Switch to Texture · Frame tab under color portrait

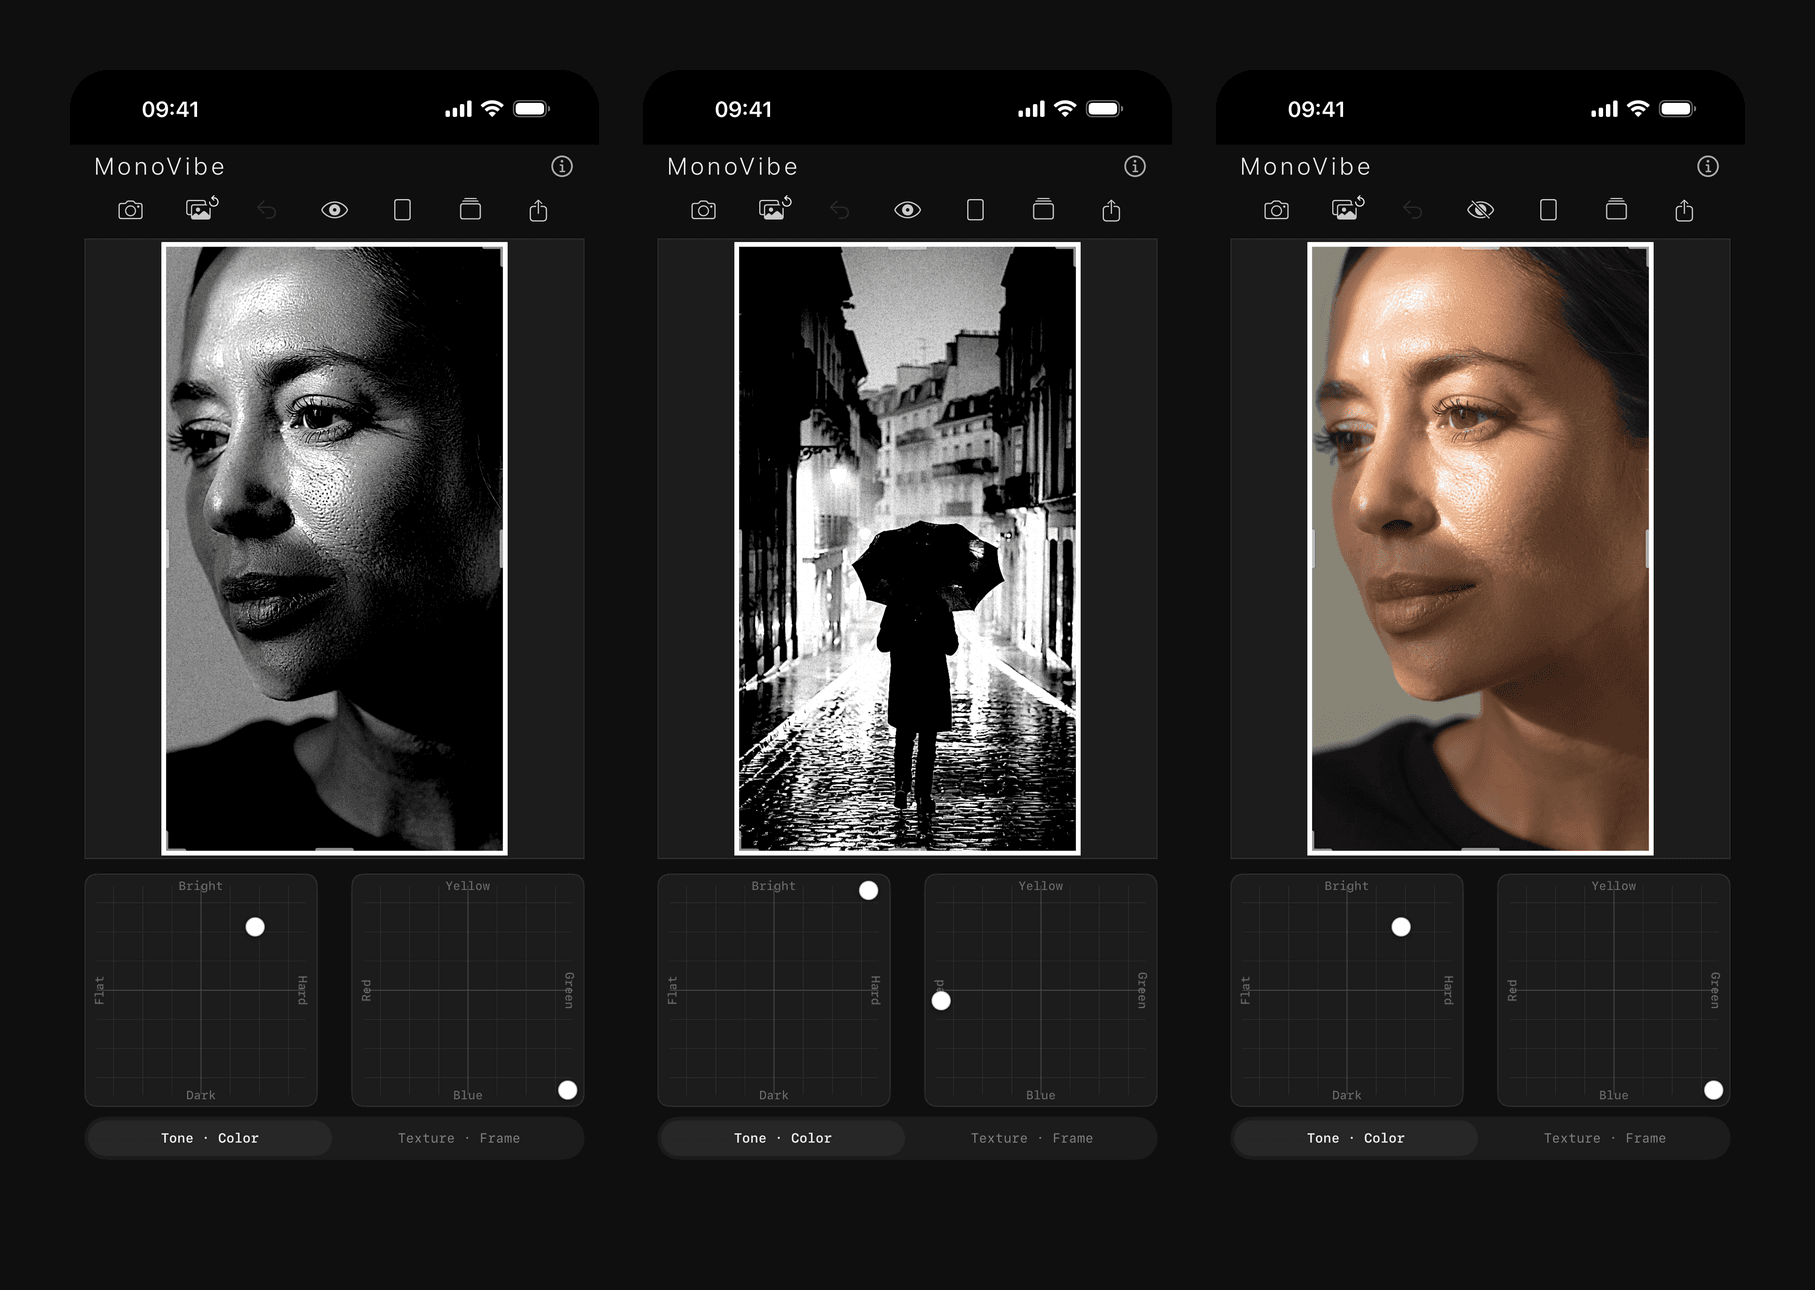click(x=1605, y=1138)
